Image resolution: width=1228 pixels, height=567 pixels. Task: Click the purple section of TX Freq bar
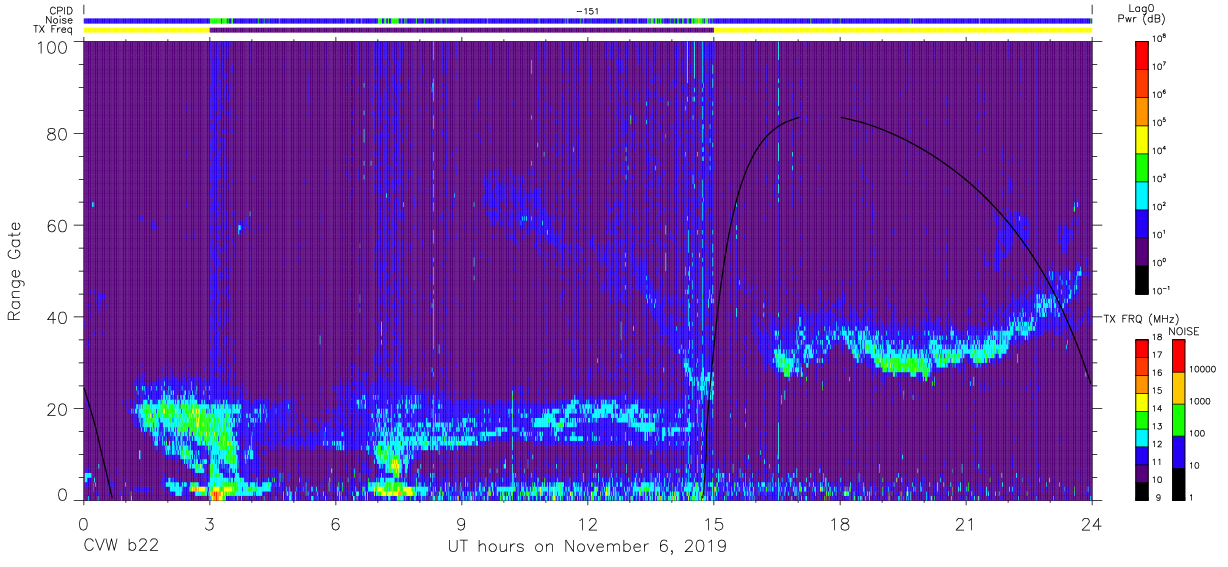[x=461, y=30]
